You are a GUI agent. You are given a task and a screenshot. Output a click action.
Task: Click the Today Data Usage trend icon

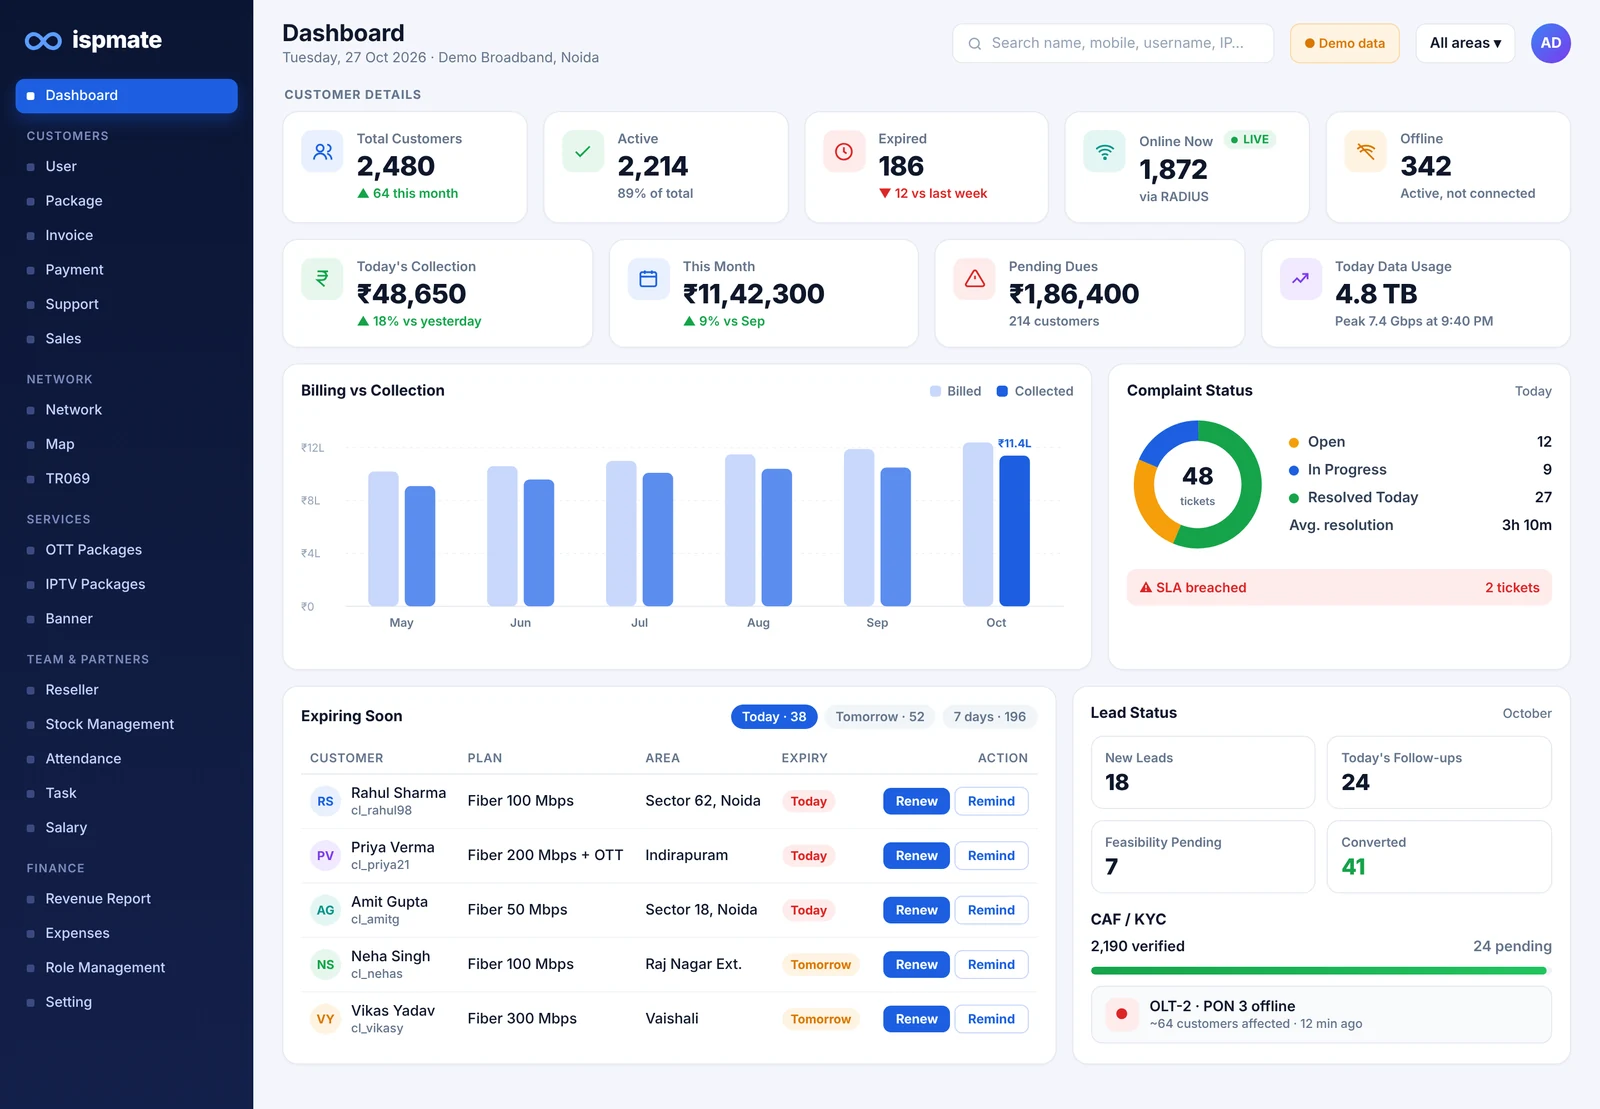click(x=1301, y=279)
